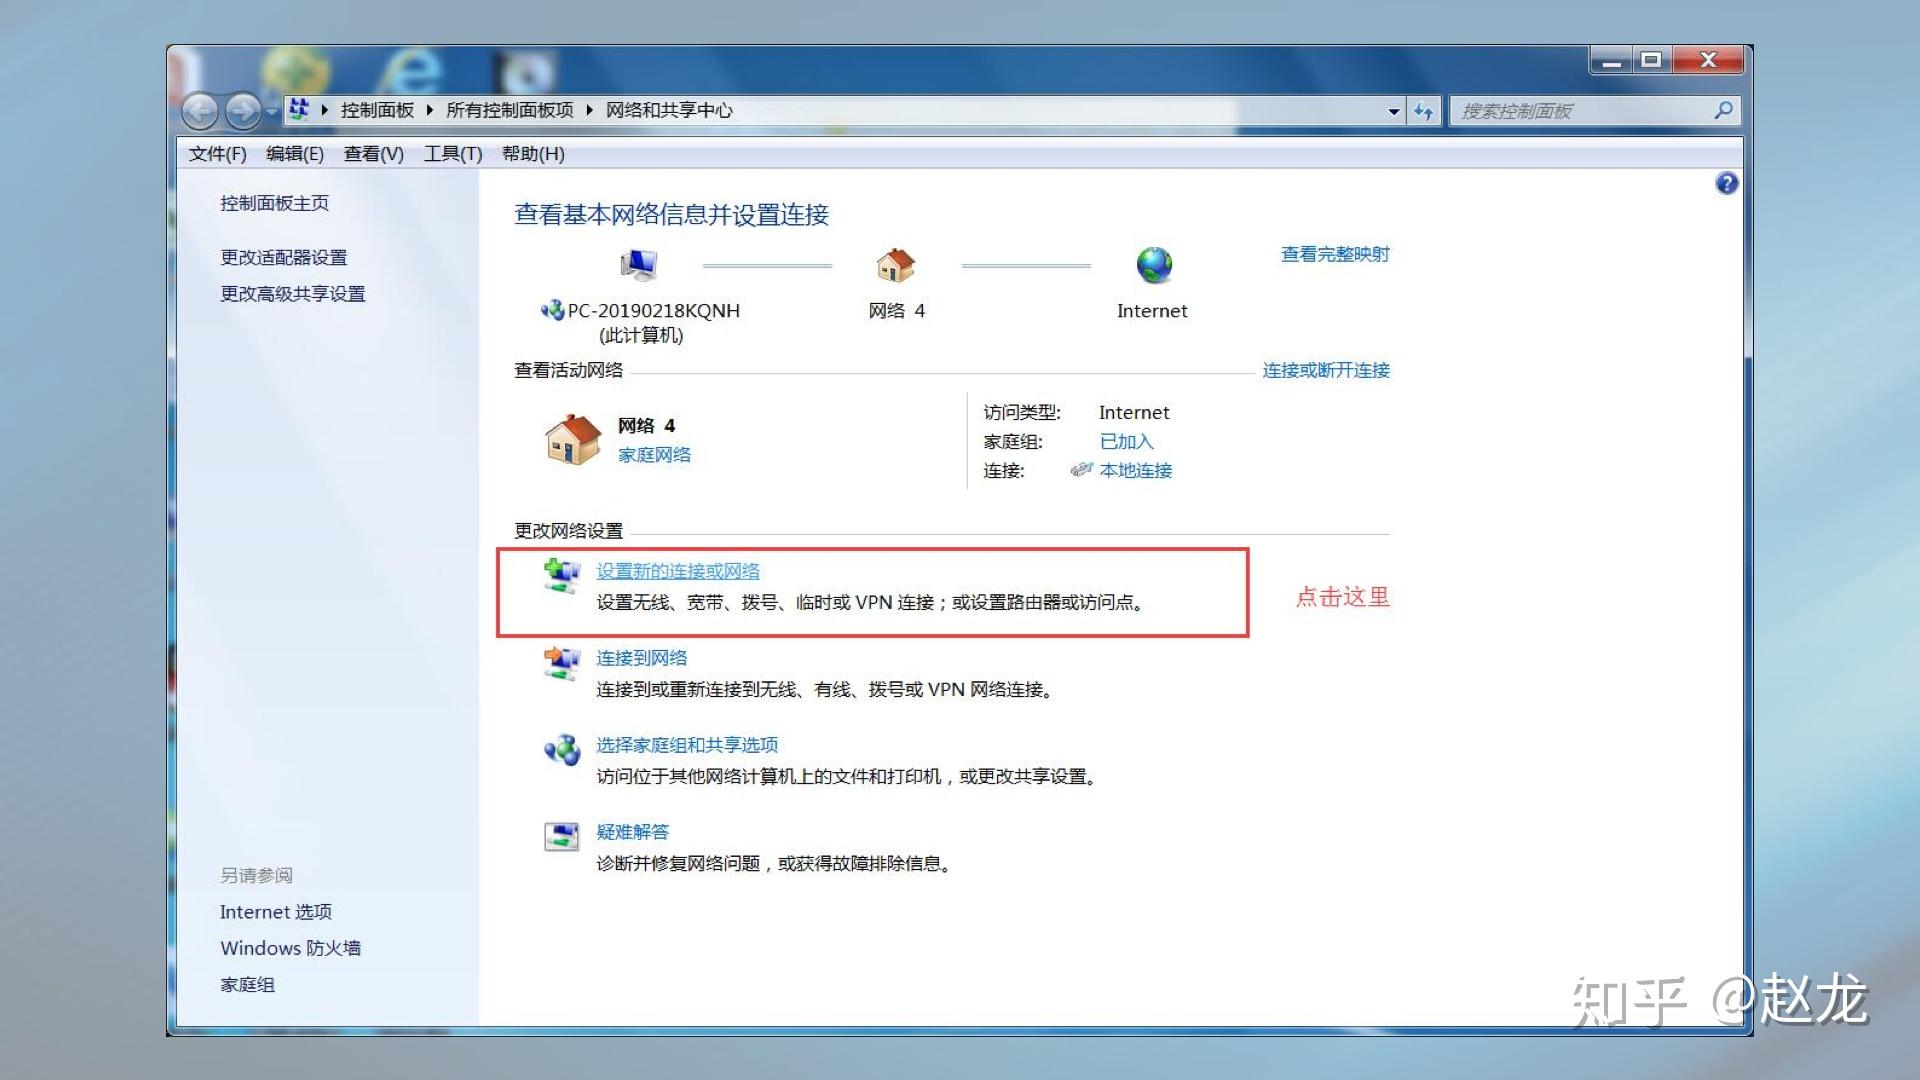
Task: Click the 本地连接 adapter icon
Action: pos(1081,470)
